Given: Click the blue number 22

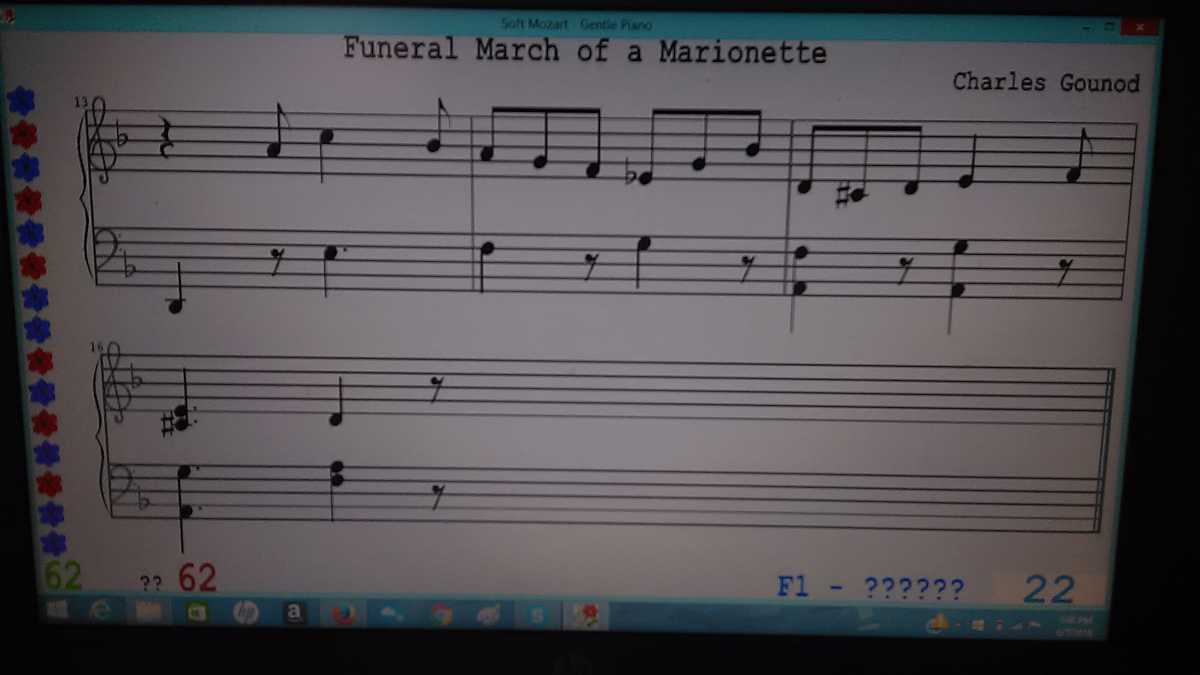Looking at the screenshot, I should [1049, 589].
